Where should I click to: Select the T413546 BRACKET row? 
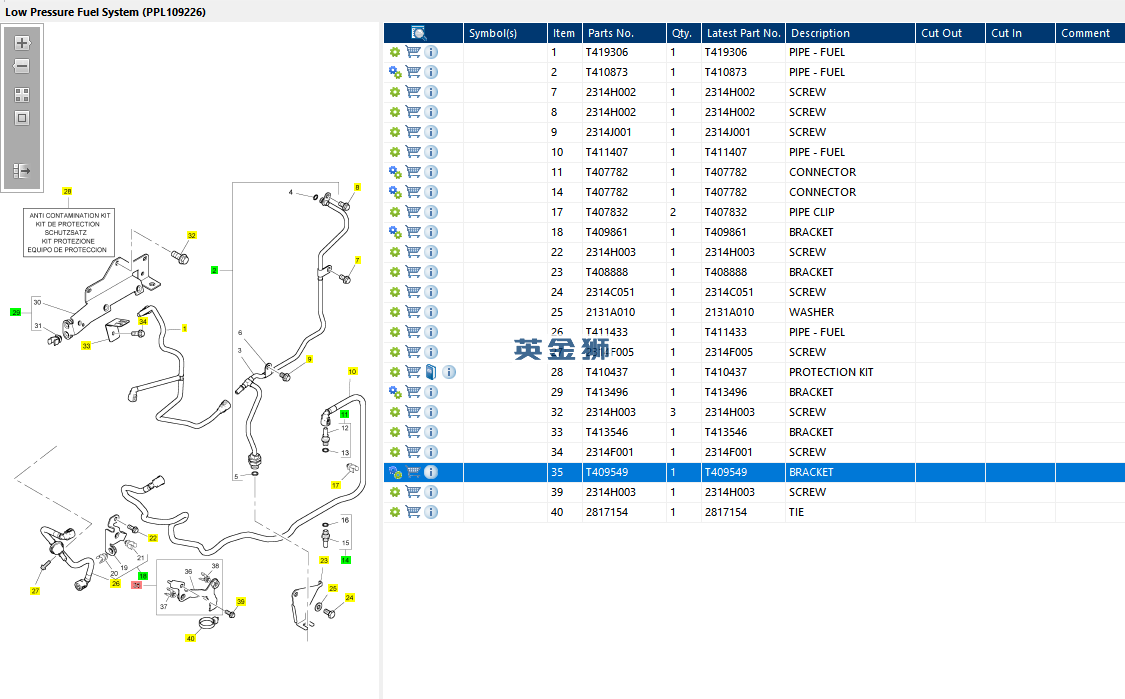click(x=754, y=432)
